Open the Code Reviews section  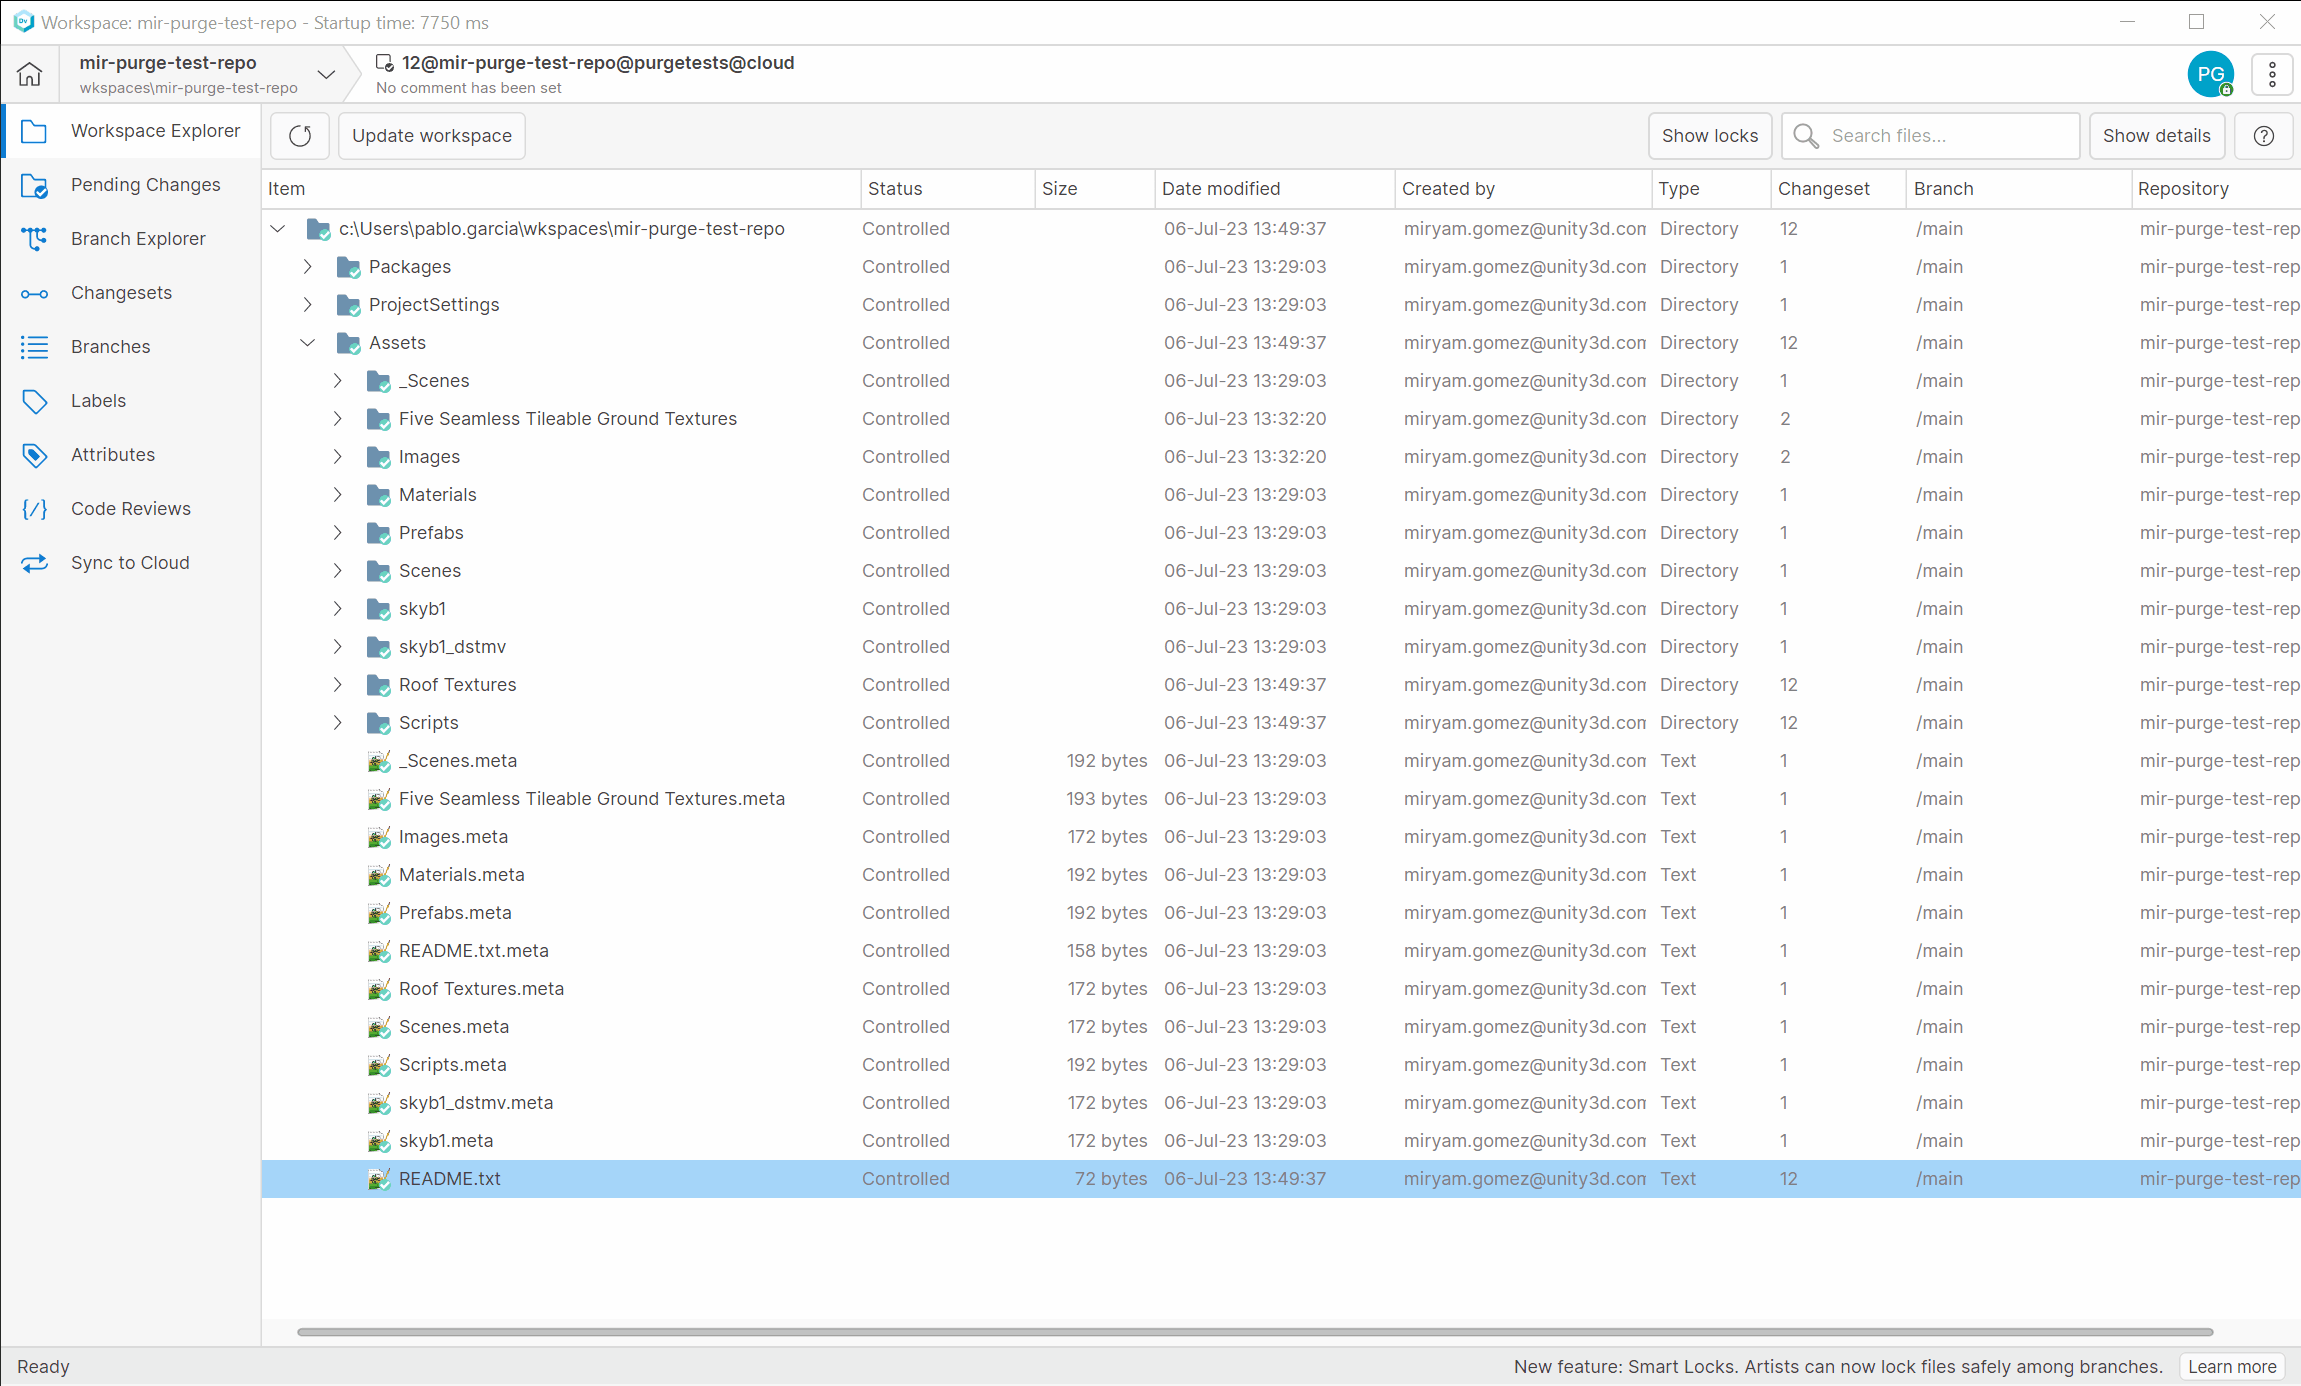[130, 508]
